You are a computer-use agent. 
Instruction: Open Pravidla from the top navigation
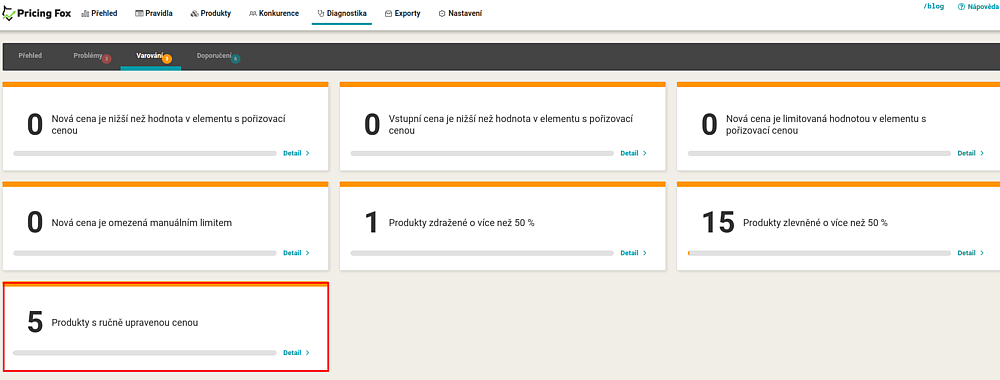pos(154,13)
